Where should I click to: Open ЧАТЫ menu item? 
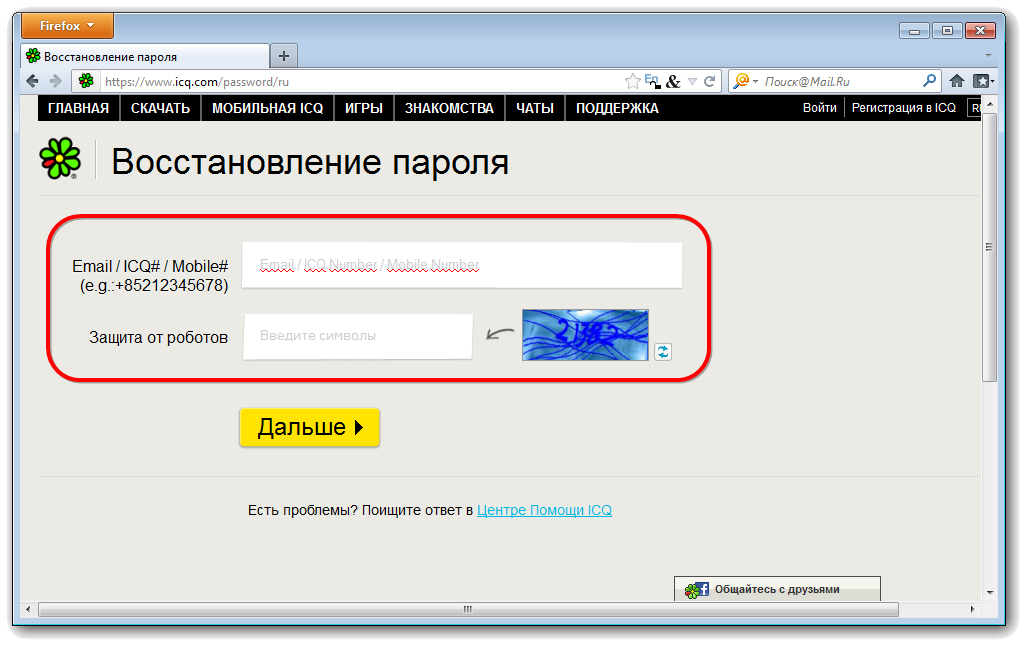pyautogui.click(x=535, y=108)
